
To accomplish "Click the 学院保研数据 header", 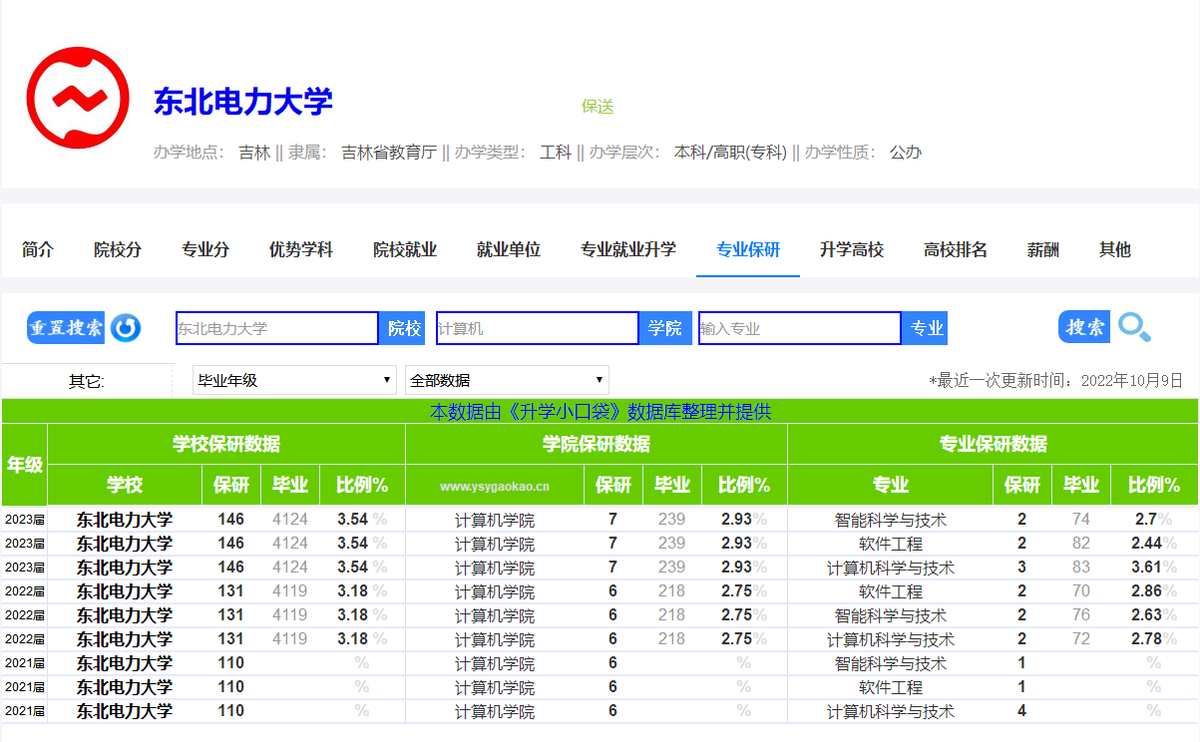I will pyautogui.click(x=597, y=444).
